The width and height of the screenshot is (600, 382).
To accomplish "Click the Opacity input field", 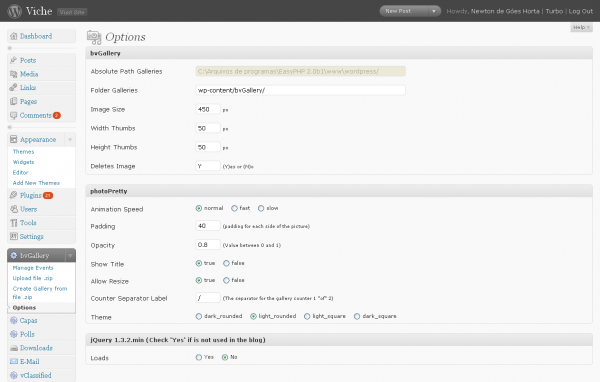I will click(x=208, y=245).
